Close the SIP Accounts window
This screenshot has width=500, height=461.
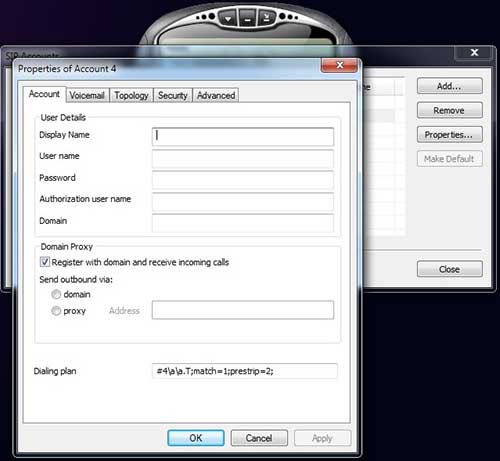click(474, 52)
